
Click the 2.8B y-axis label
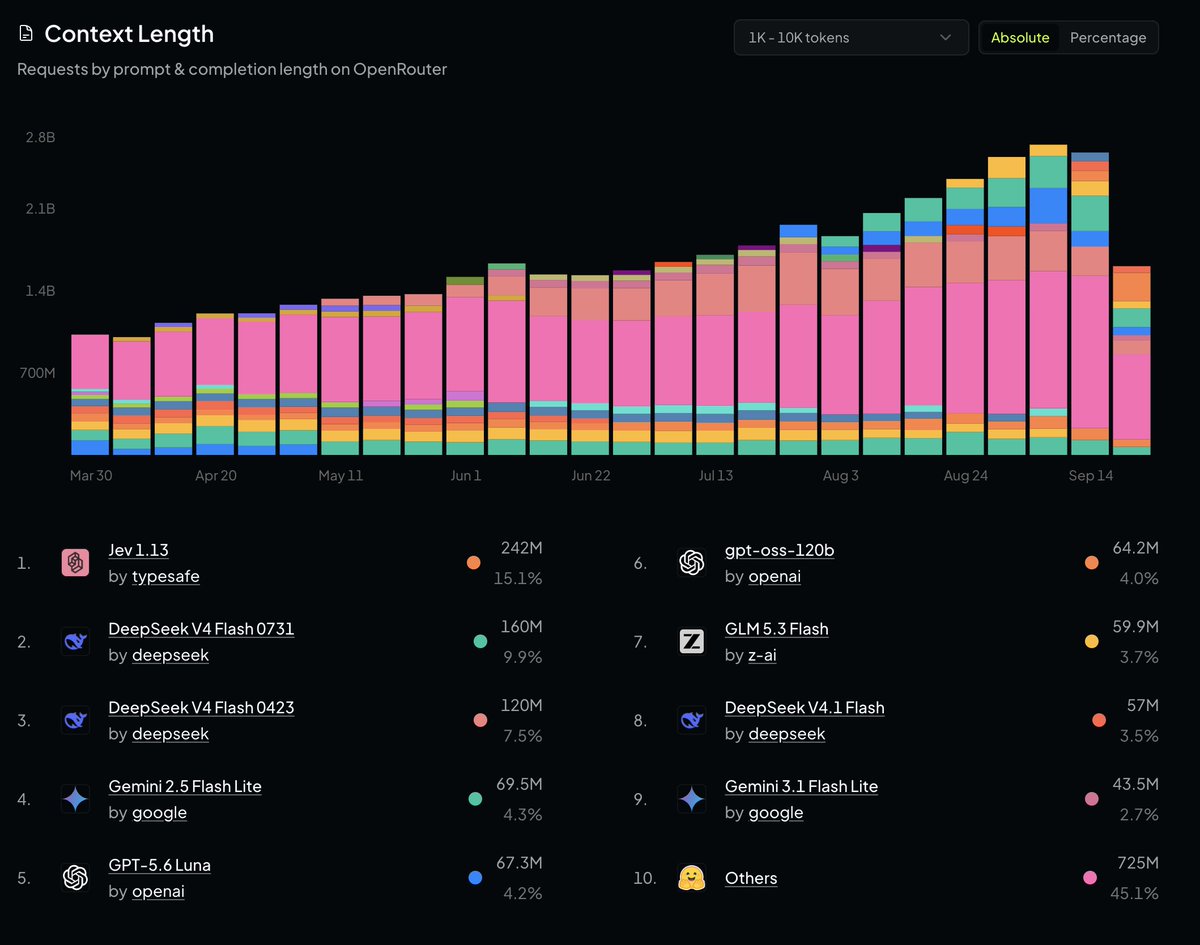pyautogui.click(x=40, y=137)
